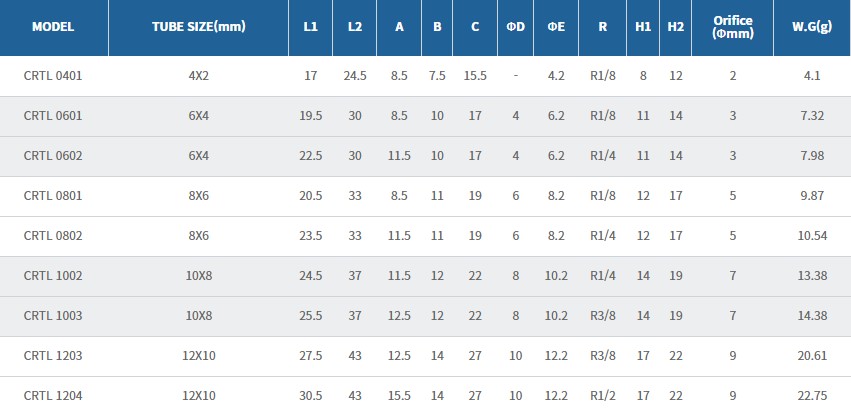
Task: Click the 20.61 weight cell
Action: 811,355
